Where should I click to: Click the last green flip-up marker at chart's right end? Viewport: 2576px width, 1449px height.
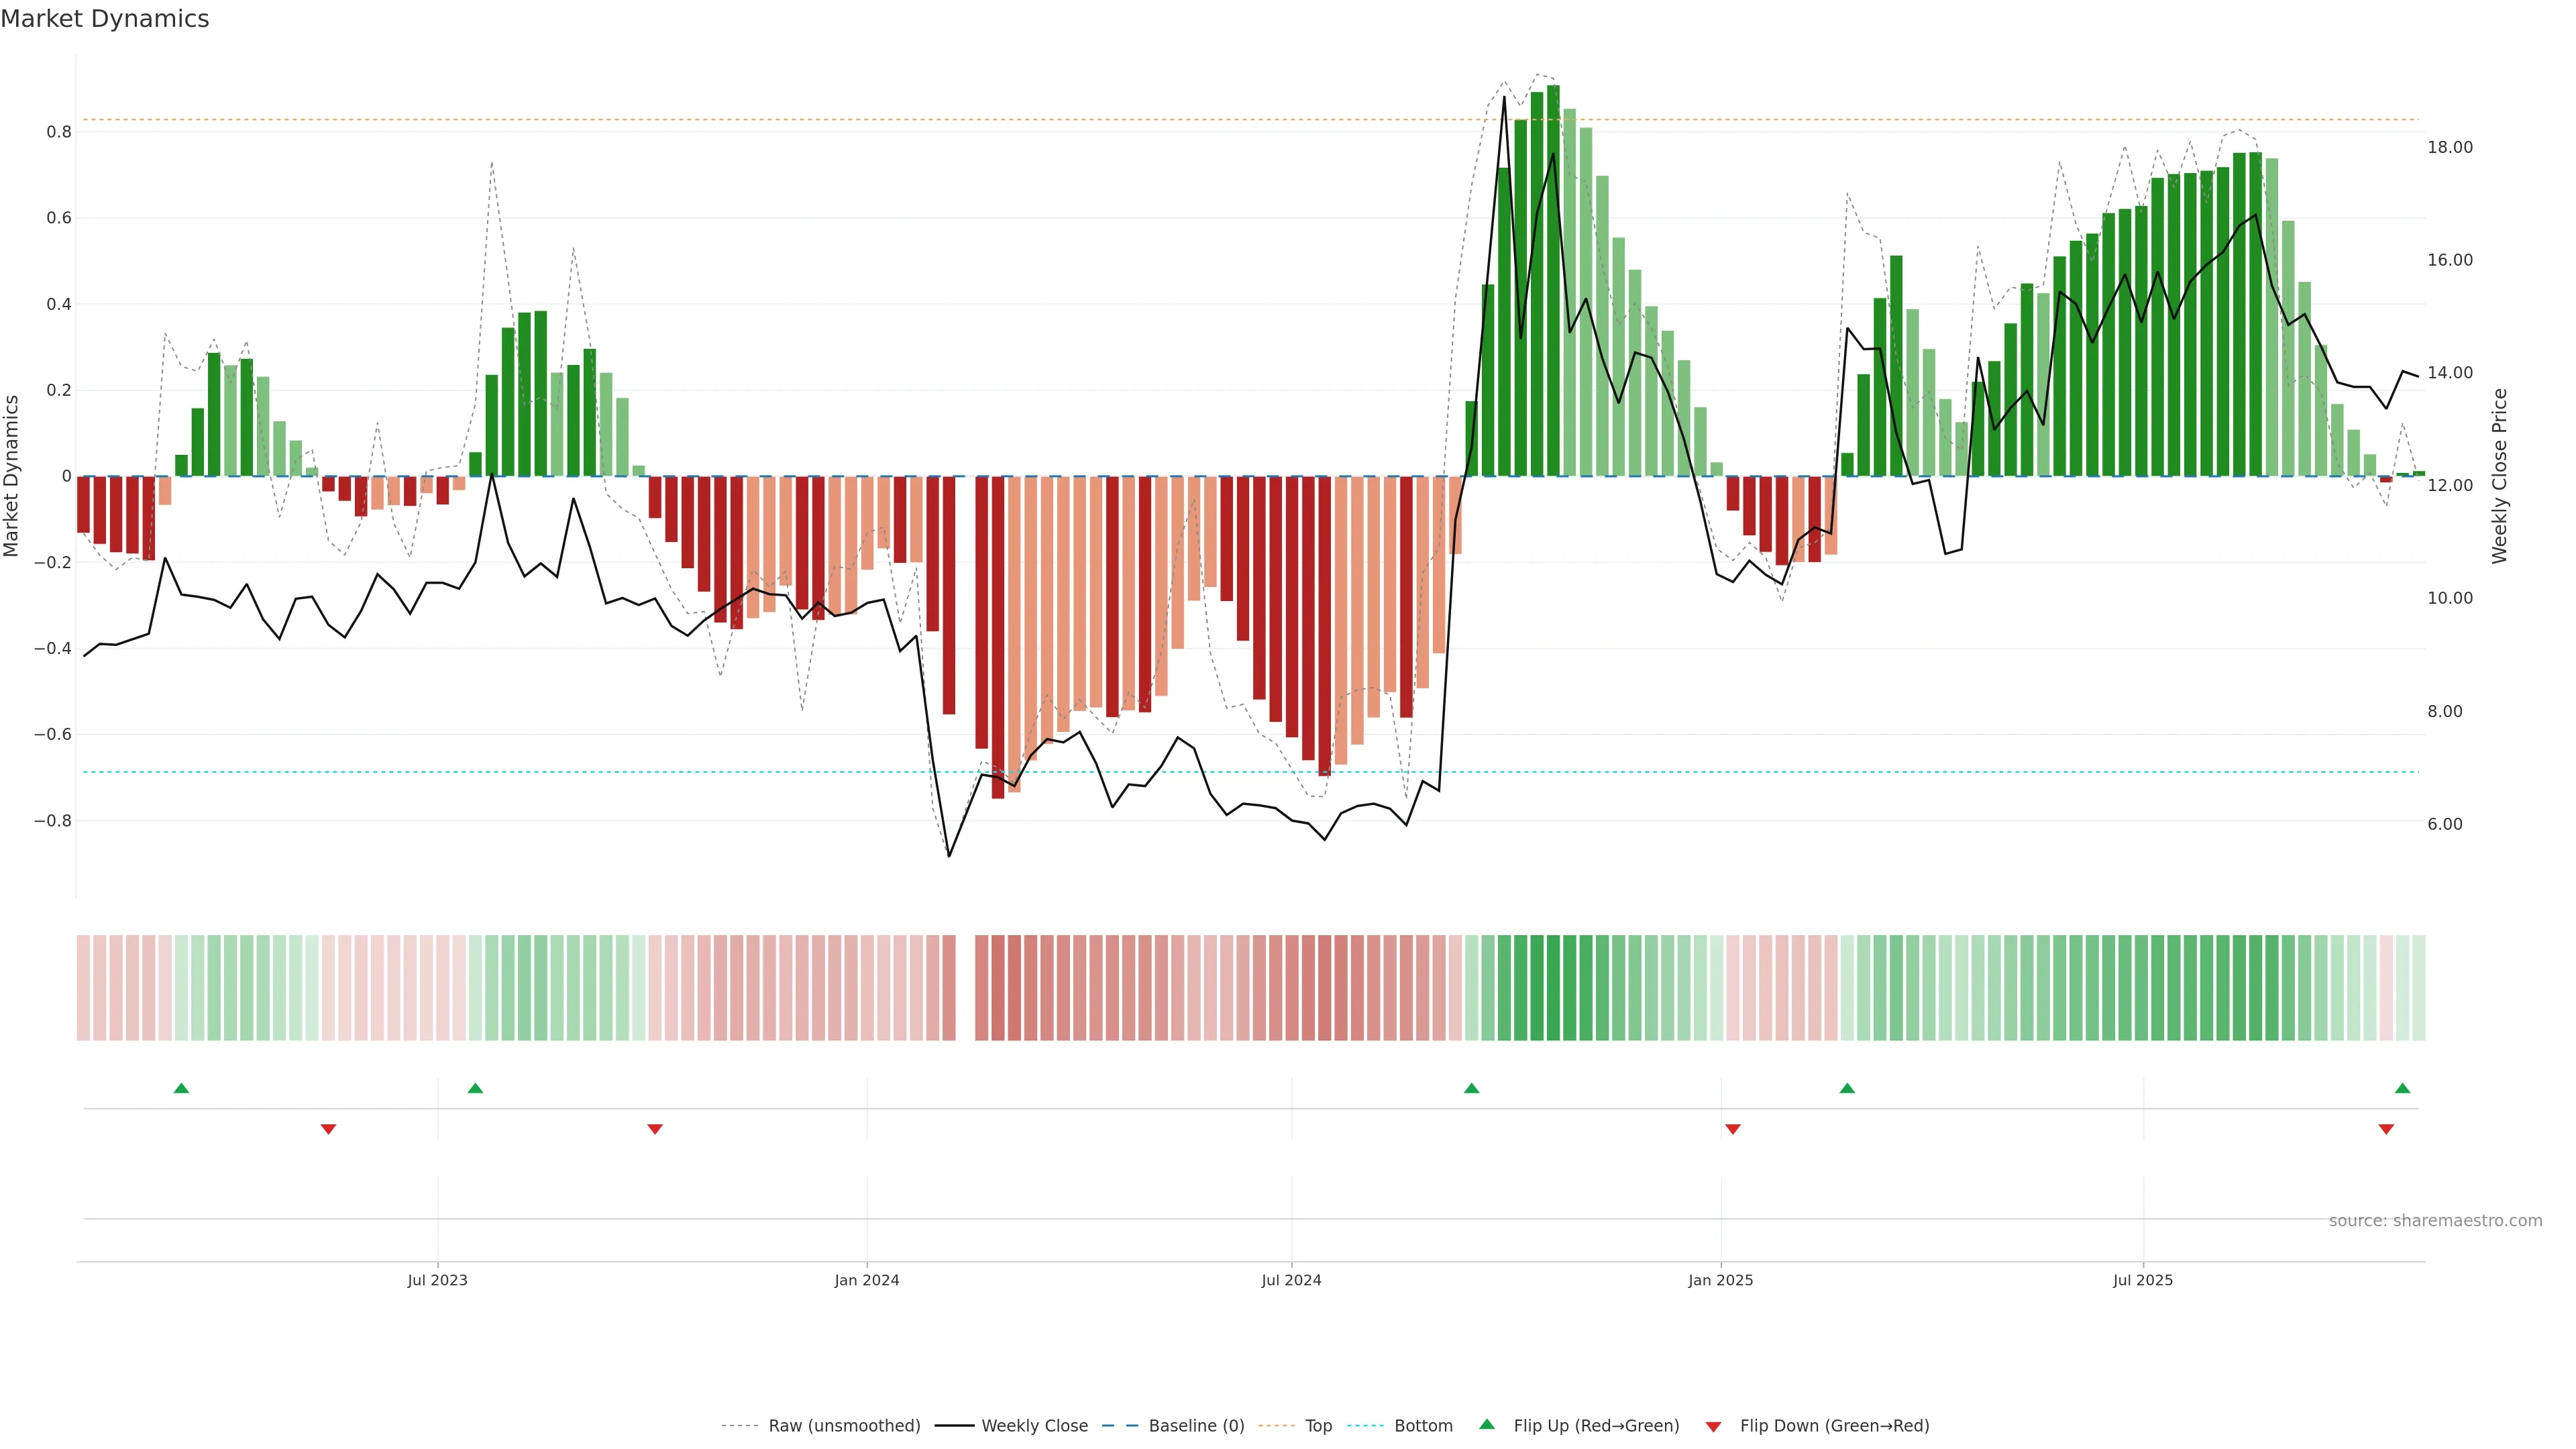[2402, 1088]
